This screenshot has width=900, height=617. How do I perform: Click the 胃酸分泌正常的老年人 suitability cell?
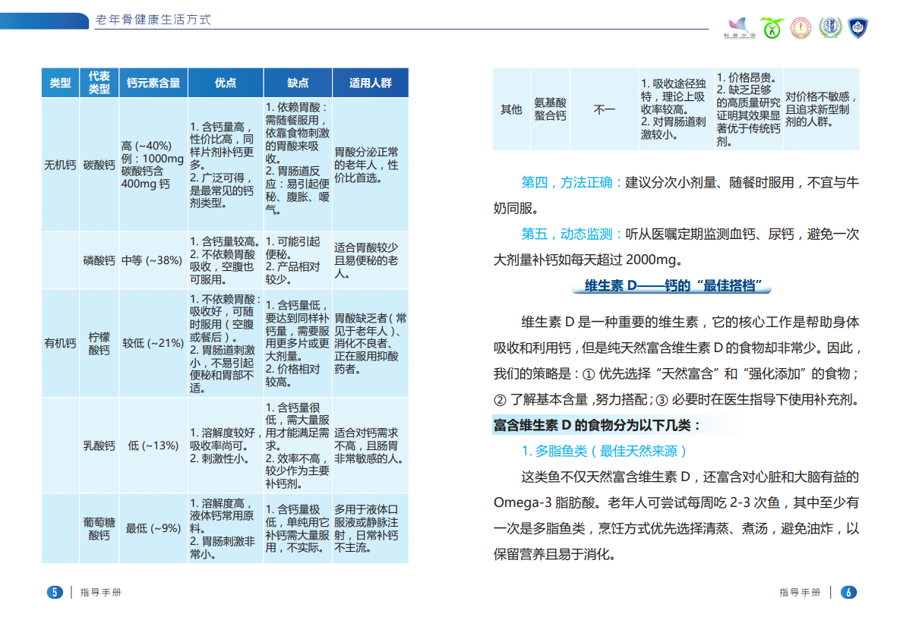pos(370,165)
